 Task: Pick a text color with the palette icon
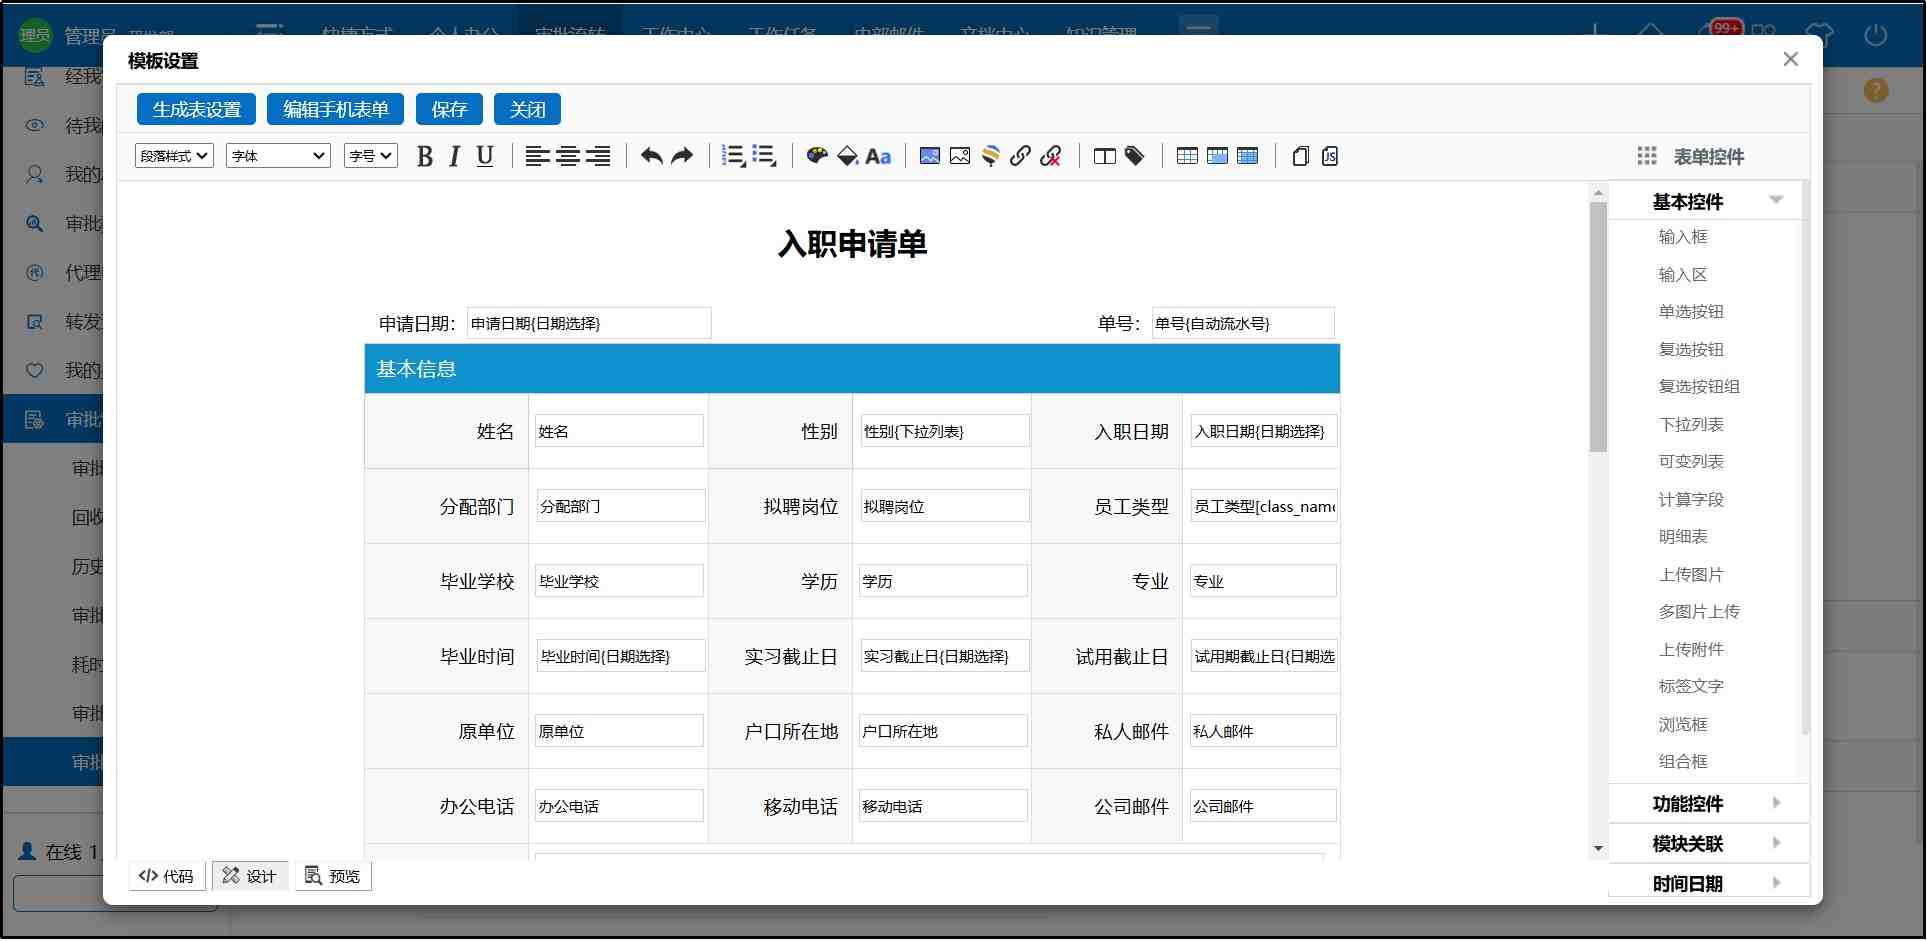pos(817,156)
